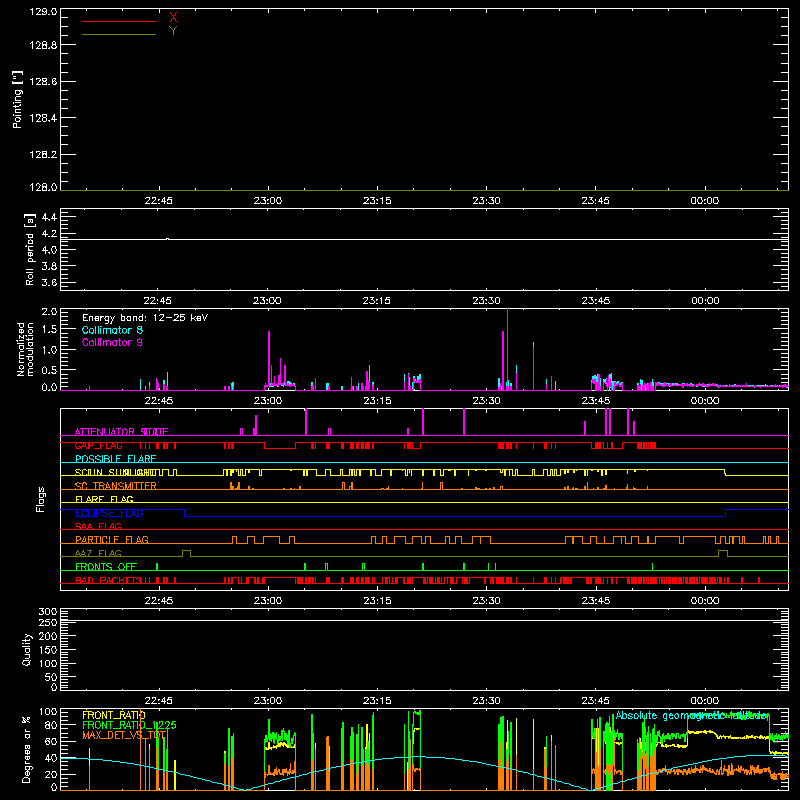The image size is (800, 800).
Task: Click the SAA_FLAG label
Action: click(x=98, y=526)
